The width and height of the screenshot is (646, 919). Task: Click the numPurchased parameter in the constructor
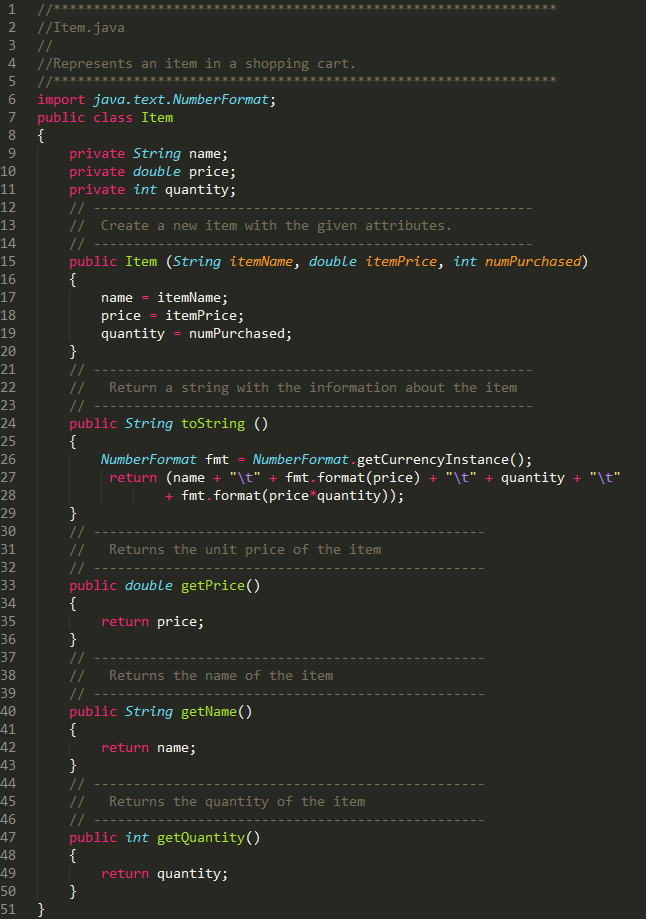[x=533, y=261]
